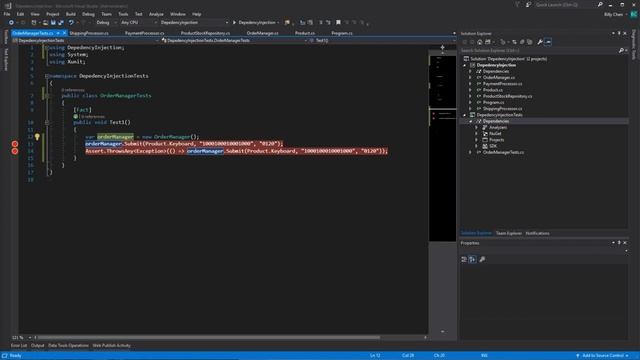Toggle the breakpoint on line 13
This screenshot has height=360, width=640.
click(x=15, y=144)
